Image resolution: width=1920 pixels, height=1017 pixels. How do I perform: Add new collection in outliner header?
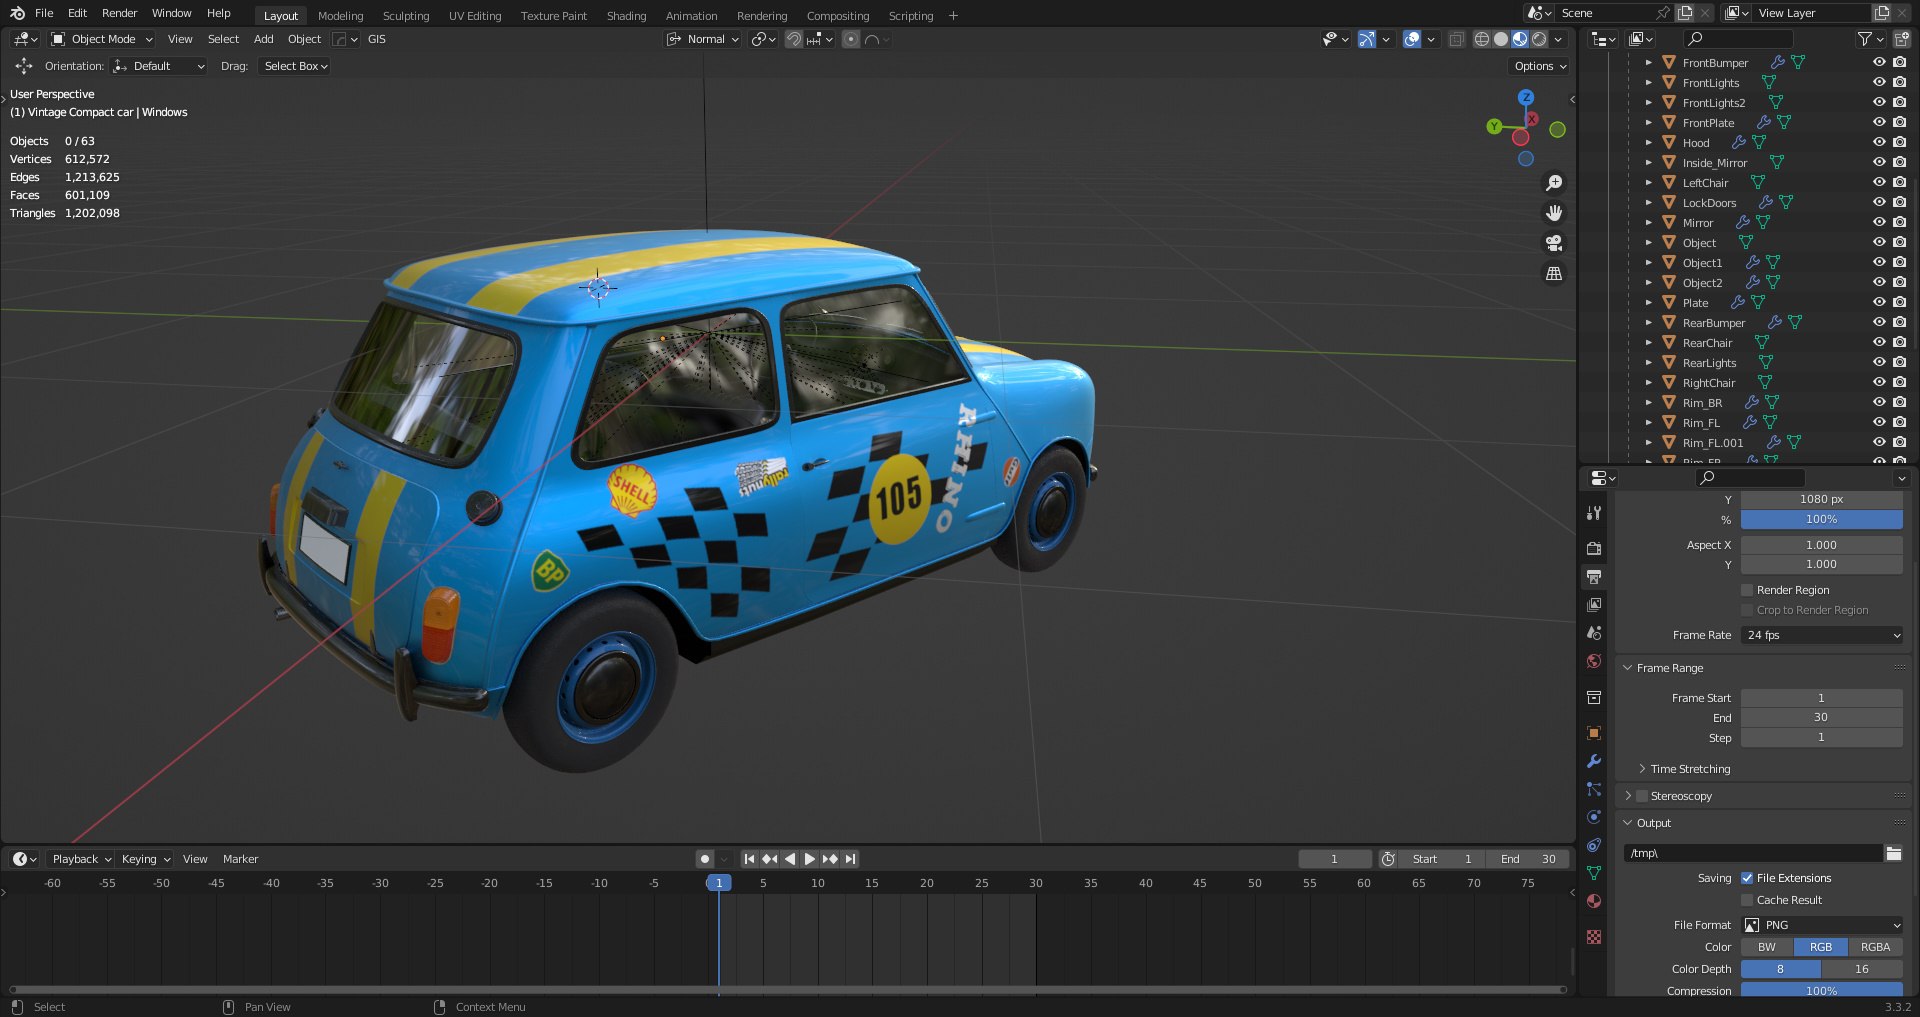1901,39
